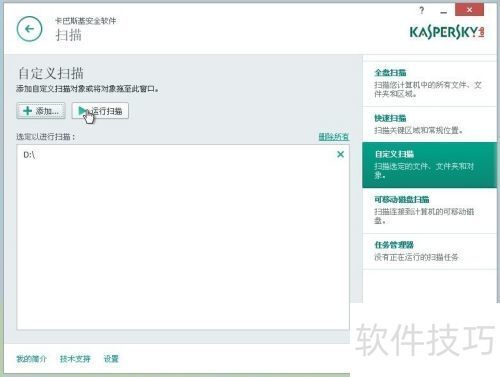Remove D:\ entry with the X icon
The width and height of the screenshot is (500, 377).
coord(340,154)
